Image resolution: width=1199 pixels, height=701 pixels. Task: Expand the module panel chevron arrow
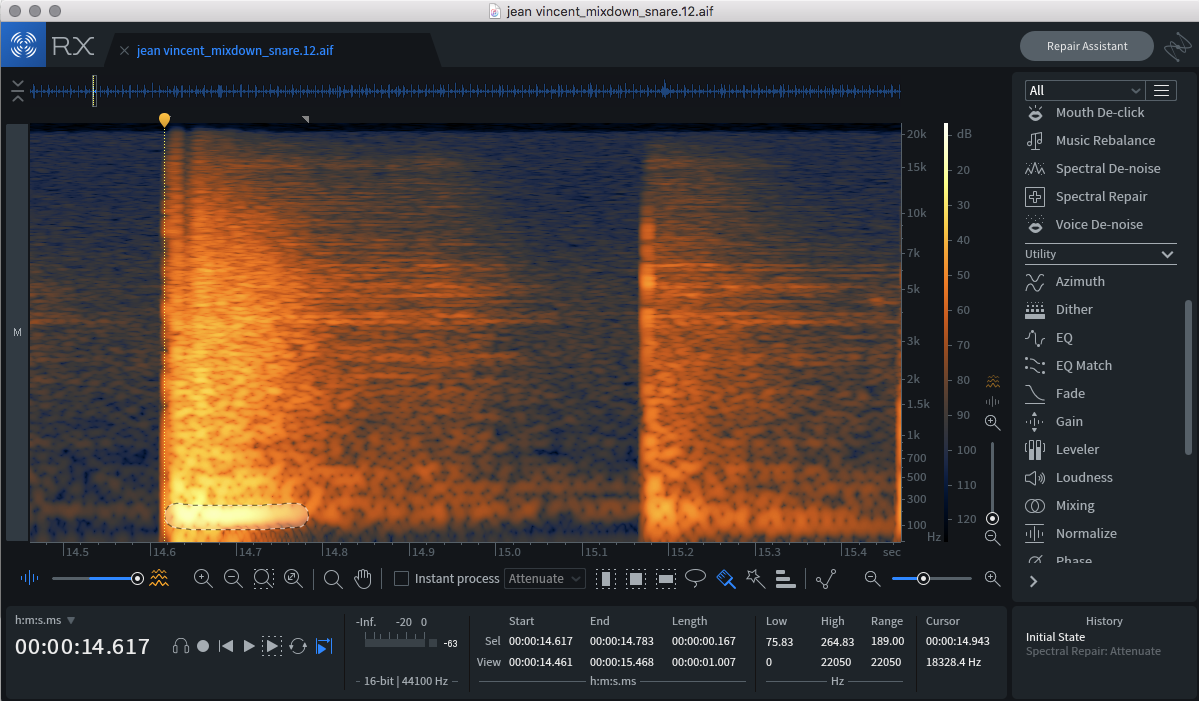click(1034, 582)
